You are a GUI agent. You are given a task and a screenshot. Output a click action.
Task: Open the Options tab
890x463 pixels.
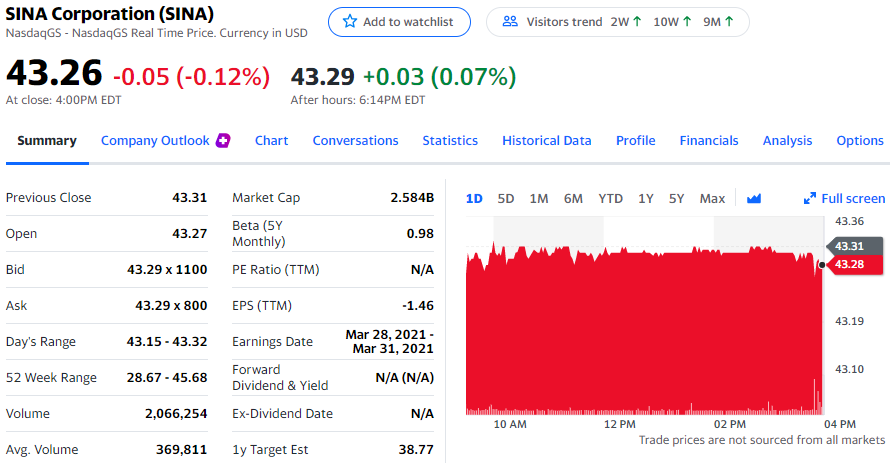click(860, 141)
